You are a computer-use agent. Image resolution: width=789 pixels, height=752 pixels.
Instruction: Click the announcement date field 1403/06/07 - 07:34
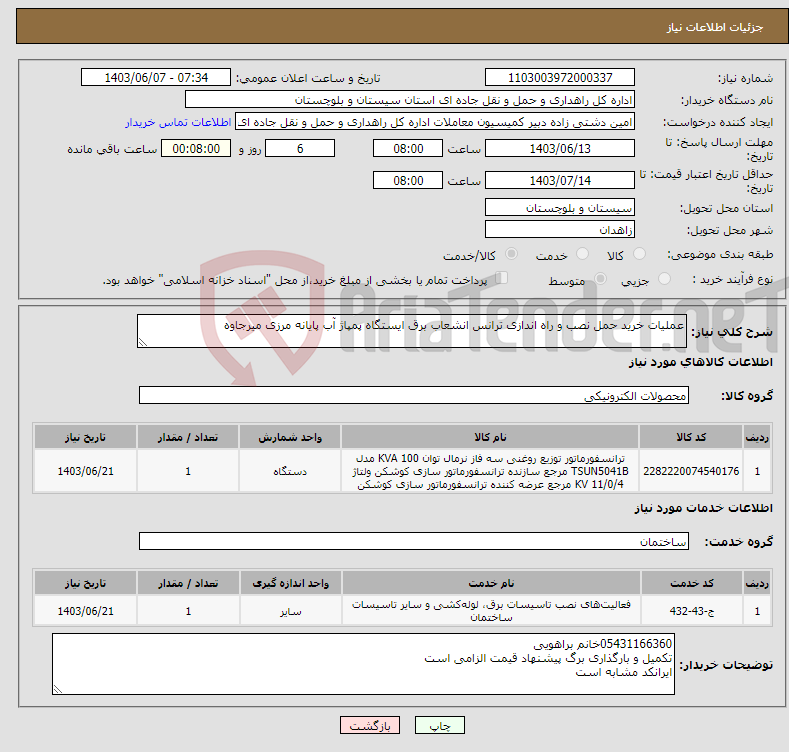[x=155, y=78]
